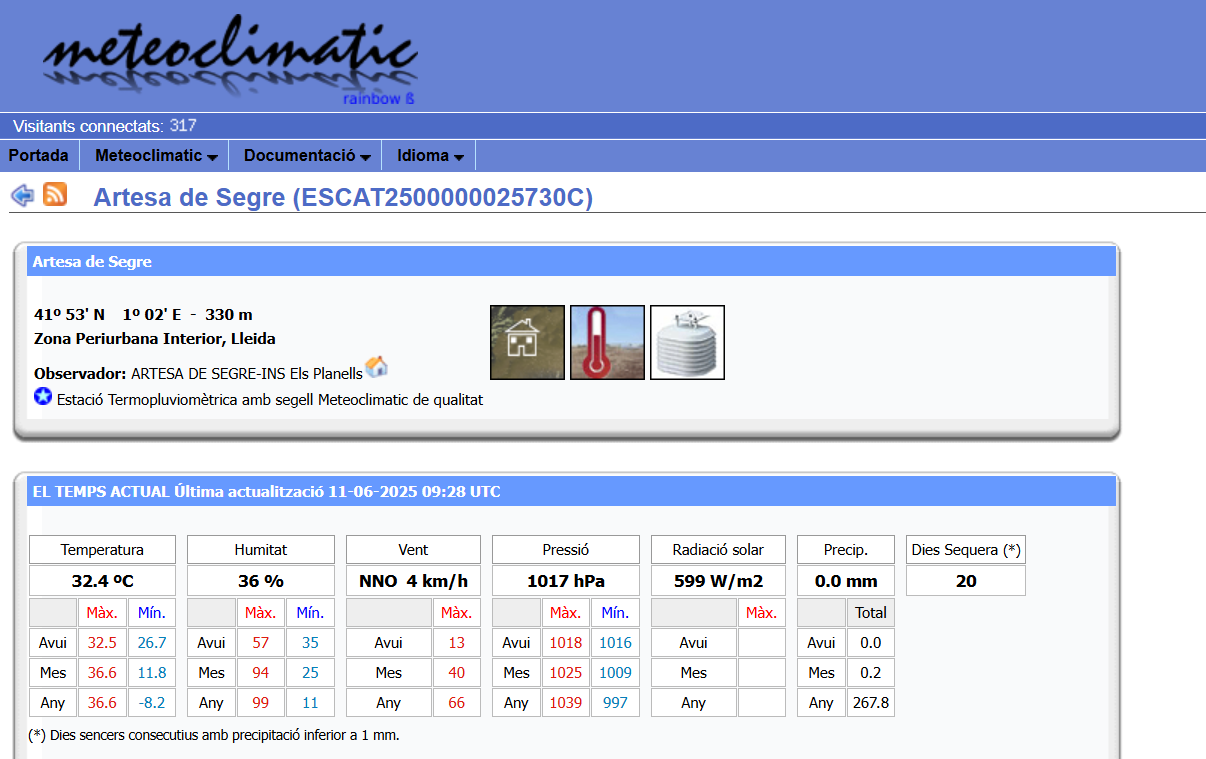1206x759 pixels.
Task: Click the Artesa de Segre station title
Action: click(x=342, y=198)
